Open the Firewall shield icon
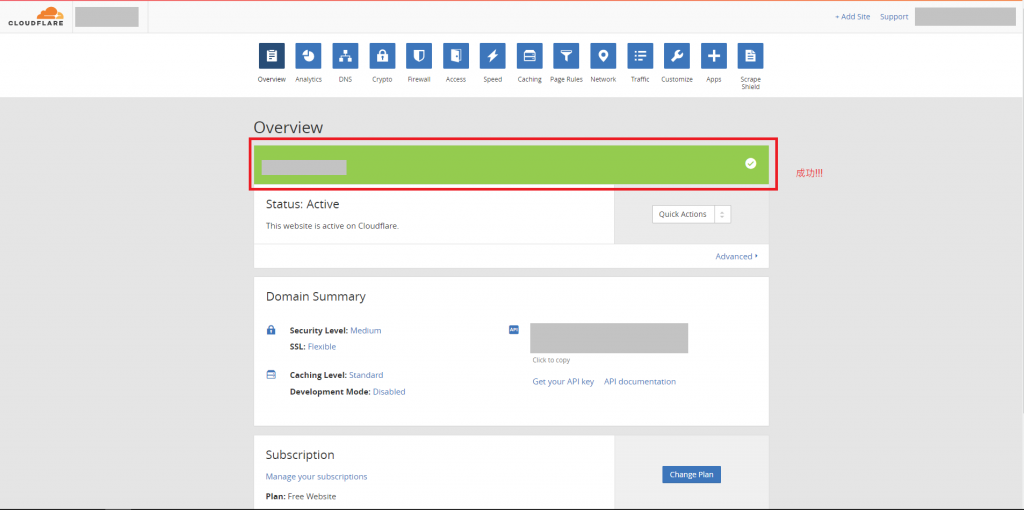This screenshot has height=510, width=1024. pos(419,56)
